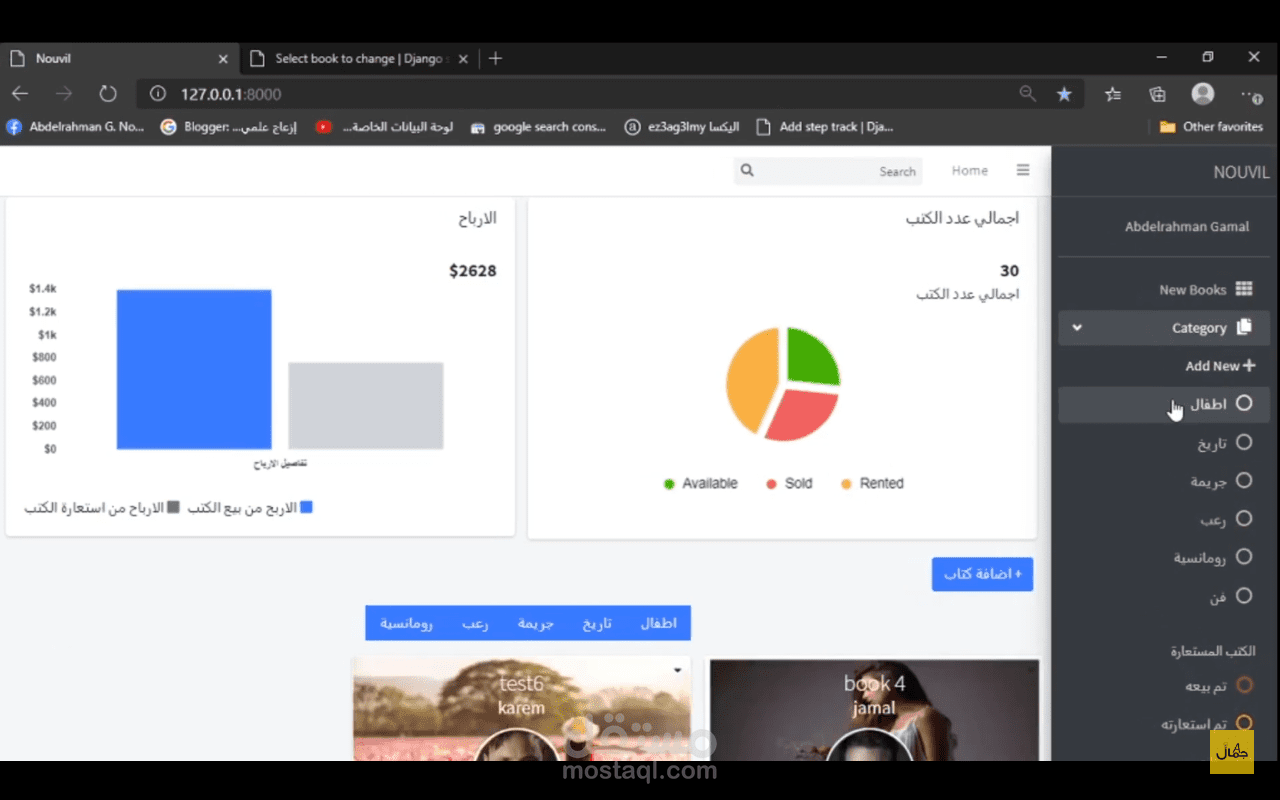This screenshot has width=1280, height=800.
Task: Filter books by رعب tab
Action: click(475, 623)
